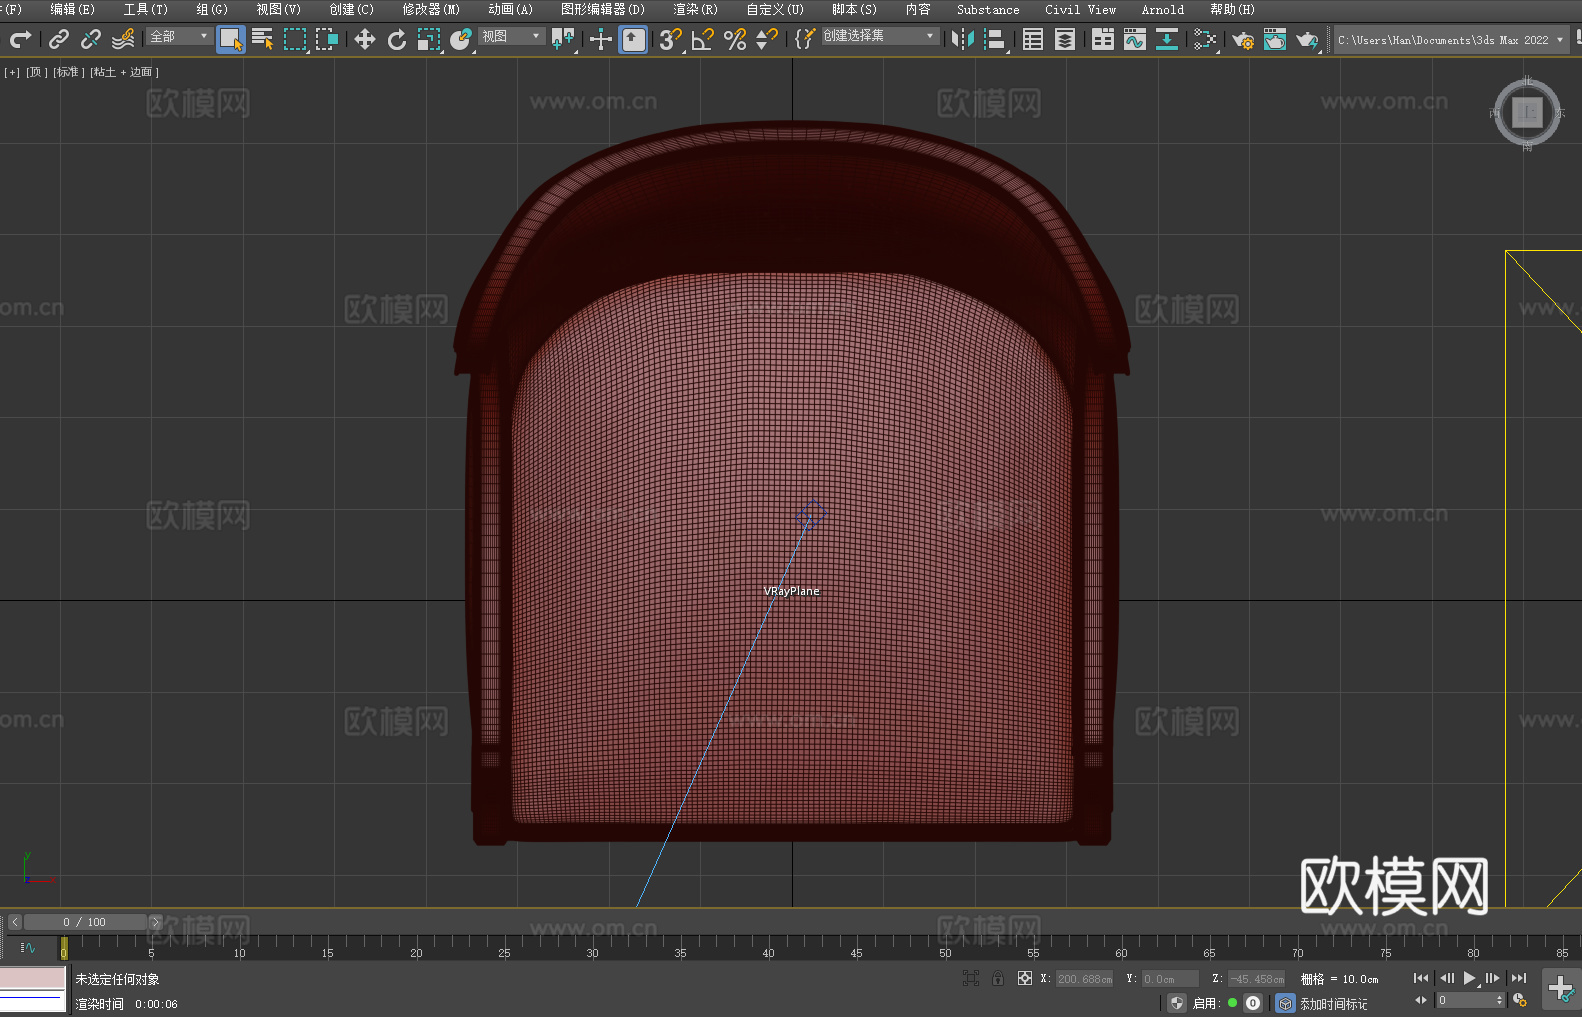The image size is (1582, 1017).
Task: Click Render Production teapot icon
Action: point(1307,39)
